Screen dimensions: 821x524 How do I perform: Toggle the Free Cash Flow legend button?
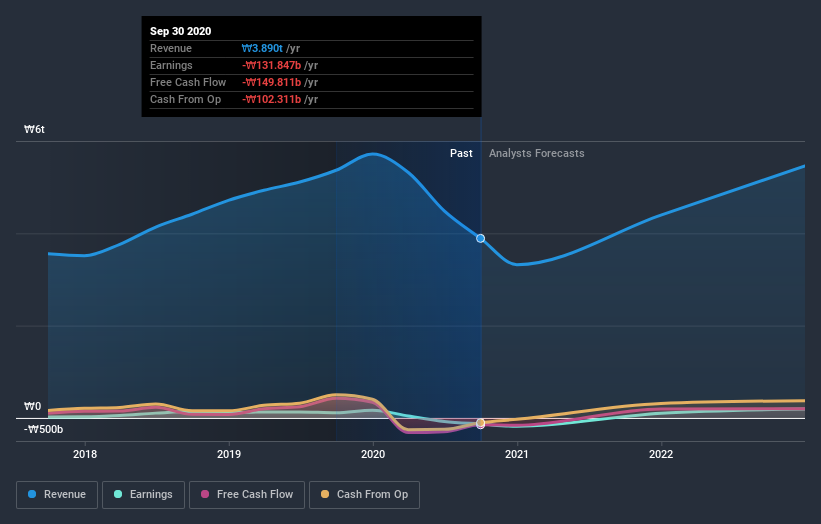[247, 495]
